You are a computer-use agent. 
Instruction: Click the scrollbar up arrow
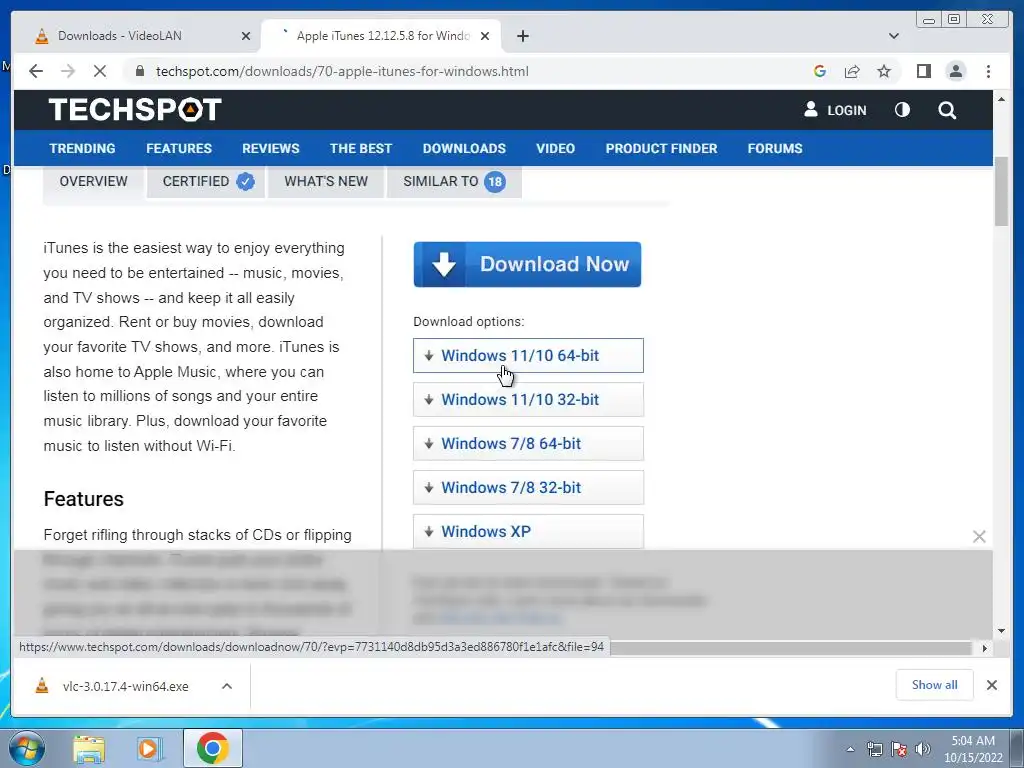click(1001, 99)
